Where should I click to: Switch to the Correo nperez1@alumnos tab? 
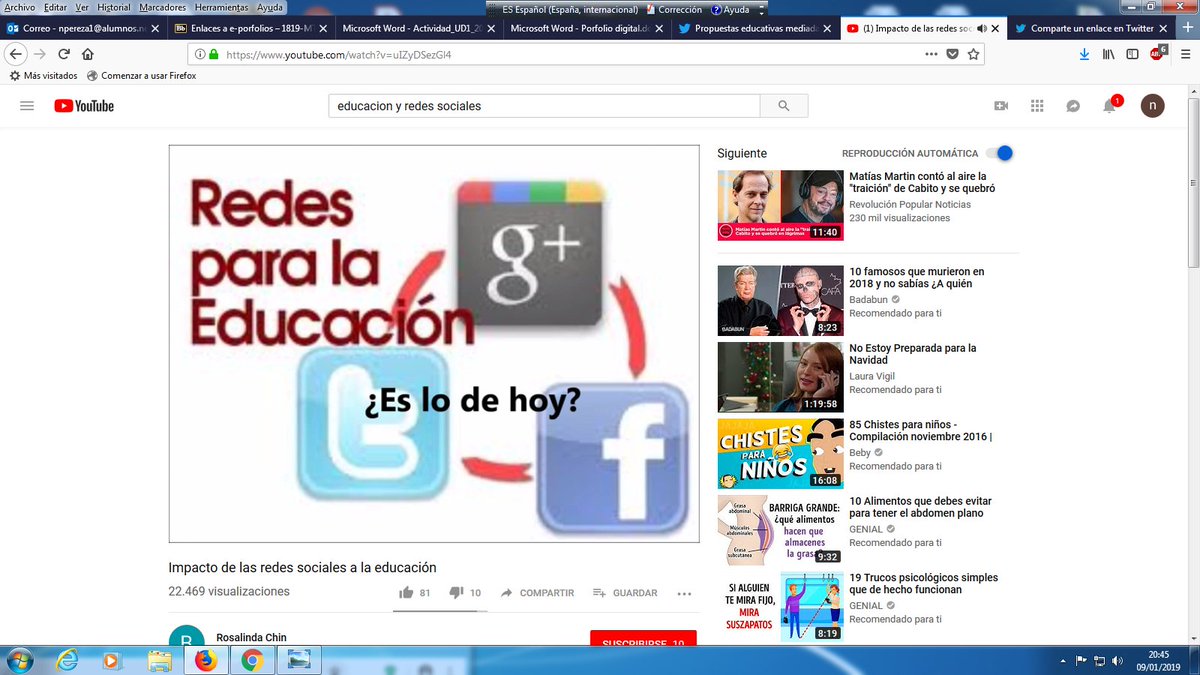pos(82,29)
